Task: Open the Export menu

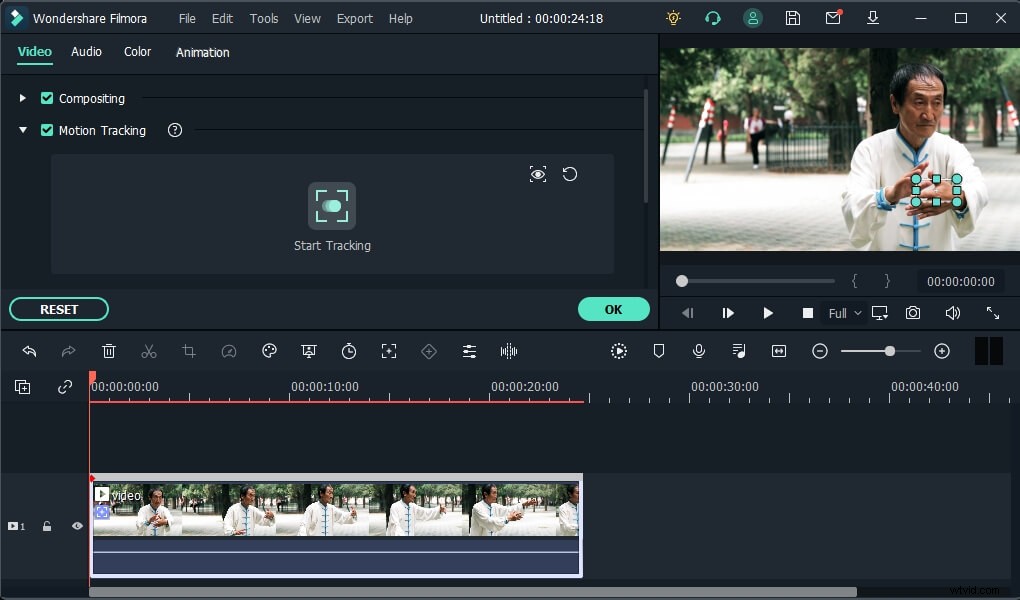Action: 354,18
